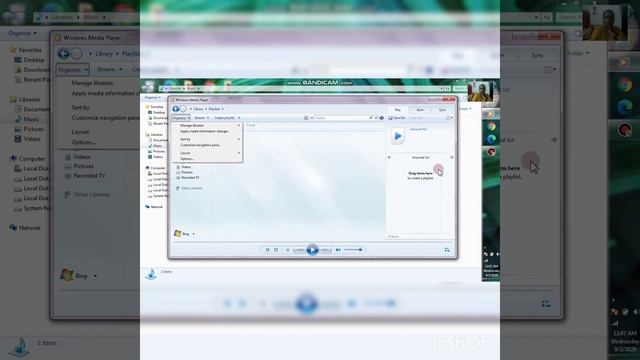Click Clear list button in sharp list pane
640x360 pixels.
tap(416, 118)
